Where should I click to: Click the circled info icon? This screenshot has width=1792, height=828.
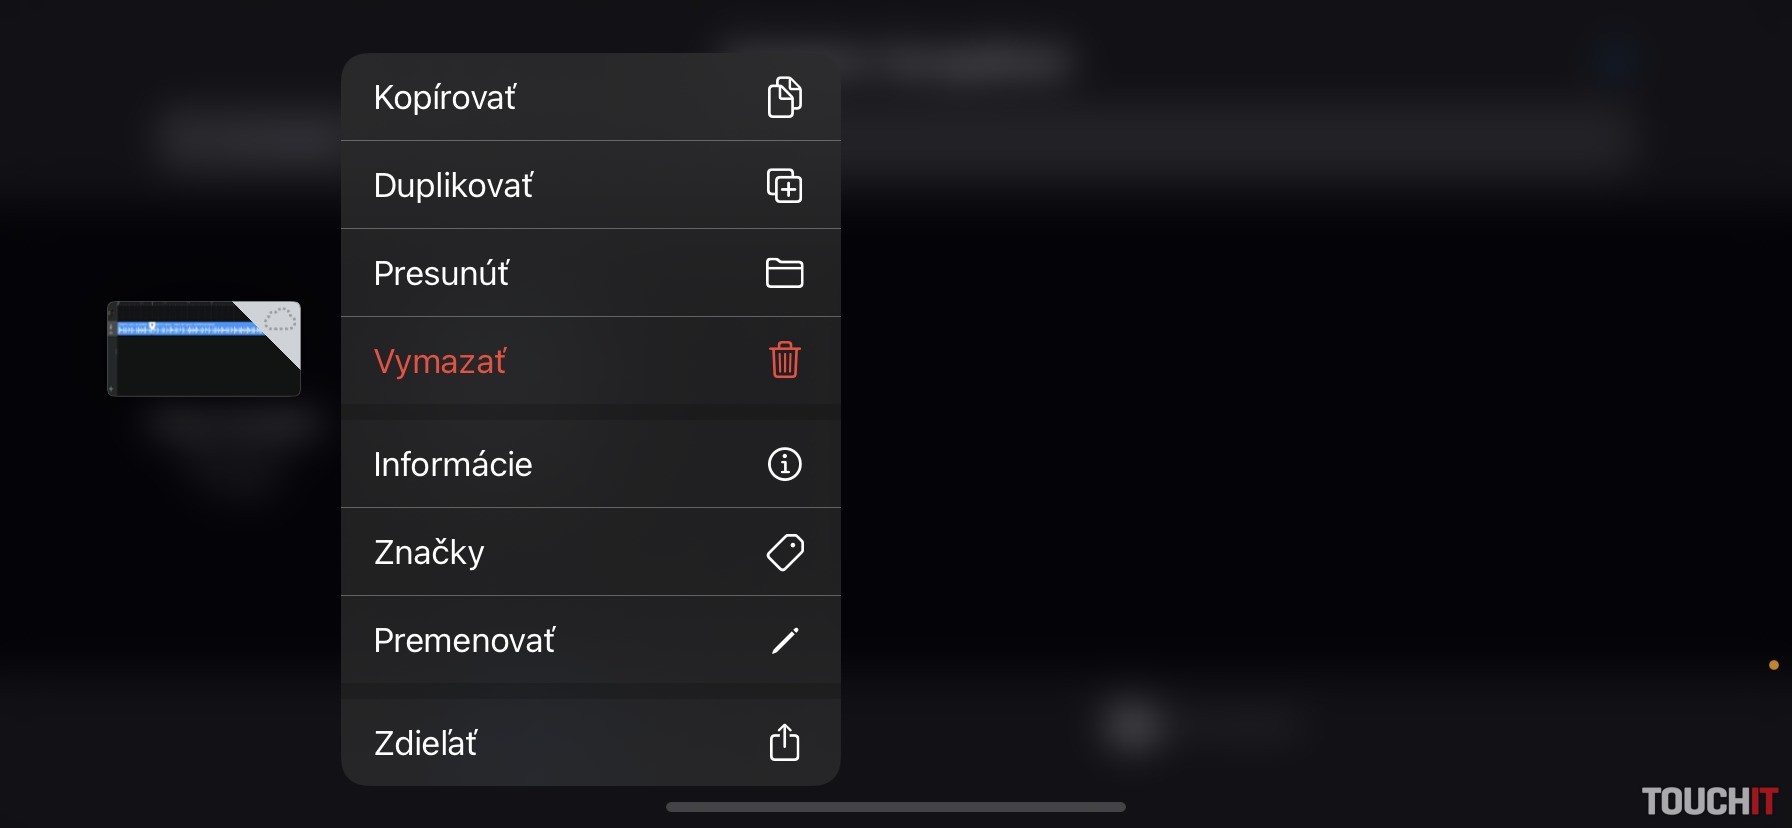(785, 464)
